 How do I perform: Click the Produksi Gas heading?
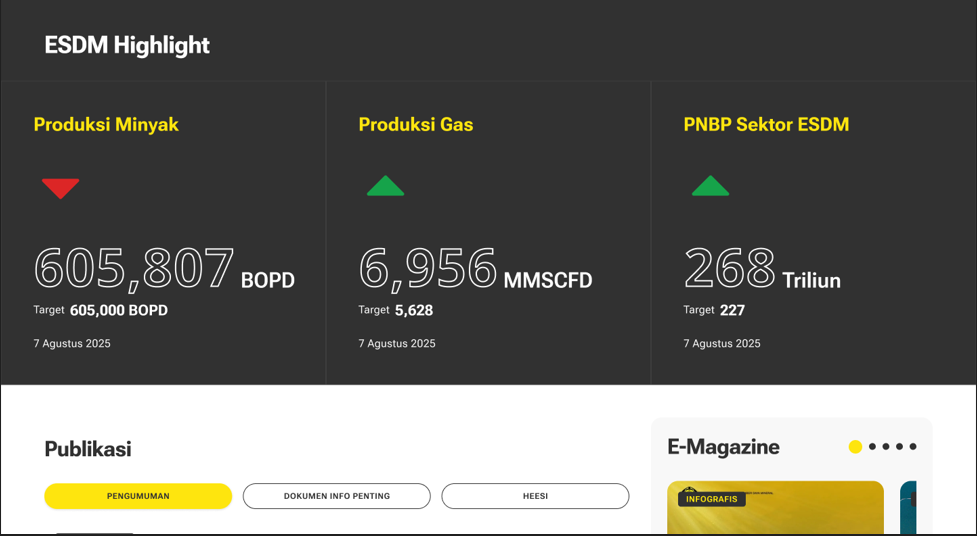pos(416,125)
